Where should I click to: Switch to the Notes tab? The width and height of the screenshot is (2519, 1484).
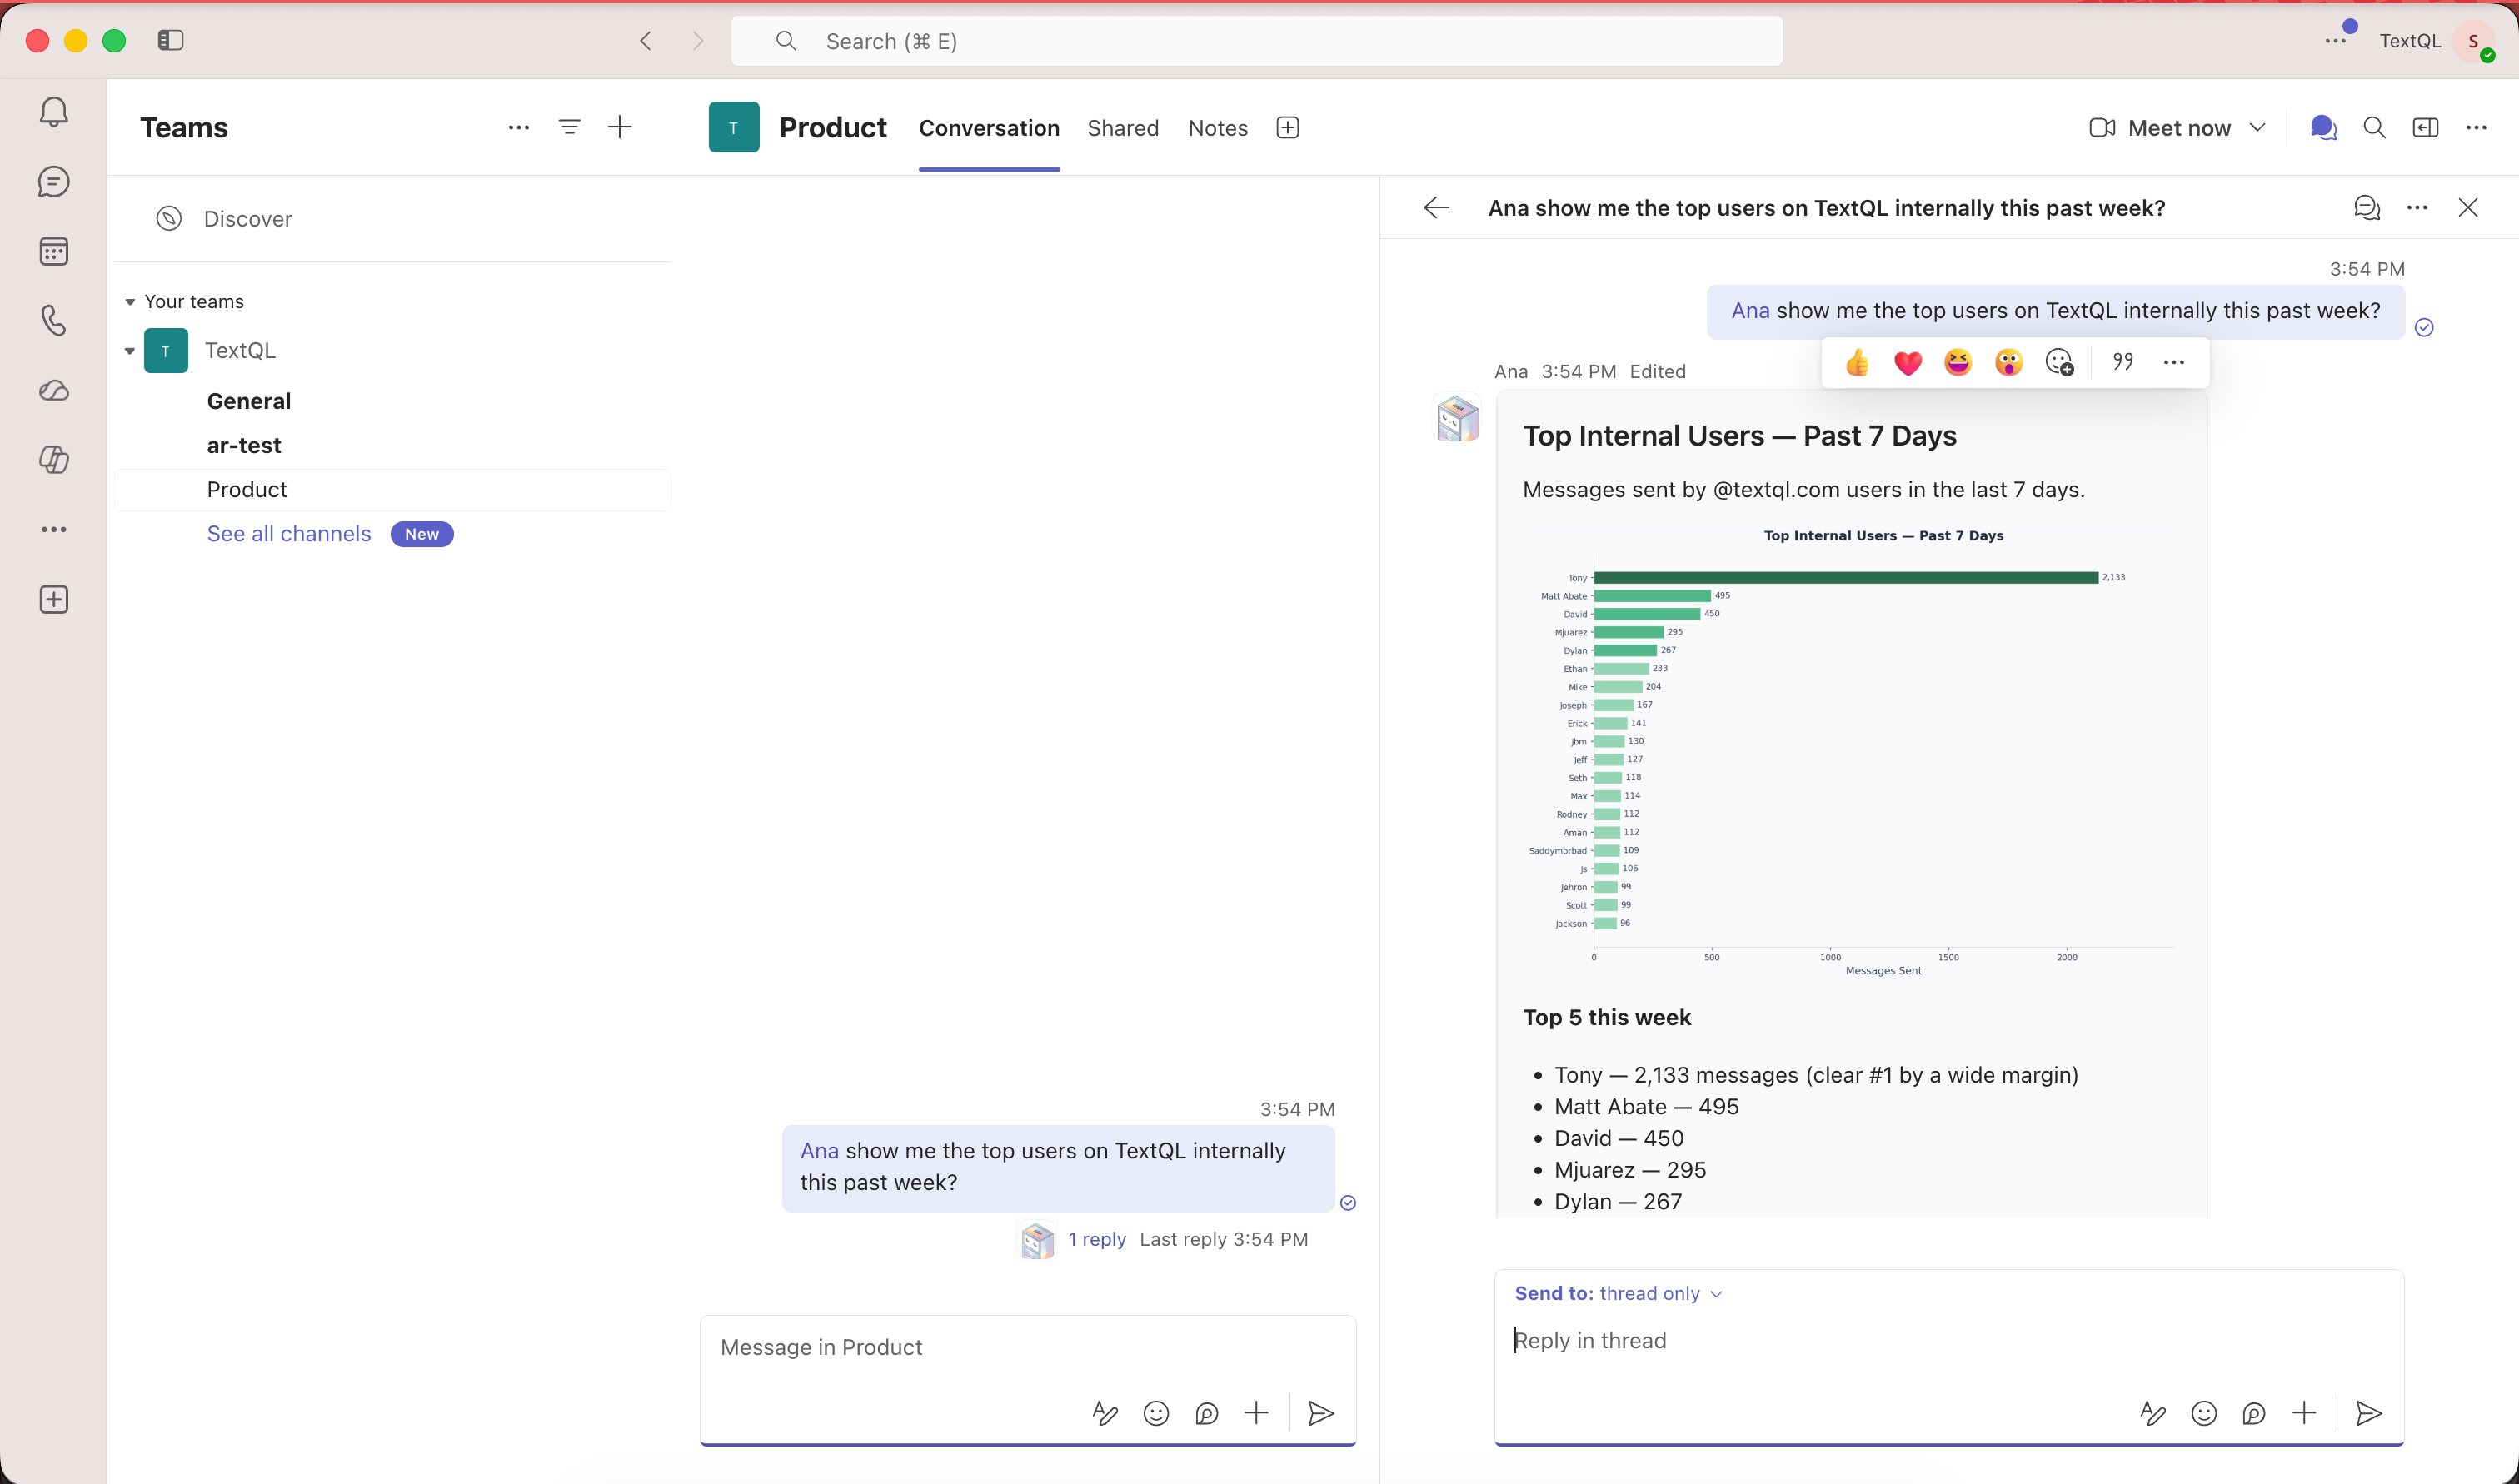1217,128
